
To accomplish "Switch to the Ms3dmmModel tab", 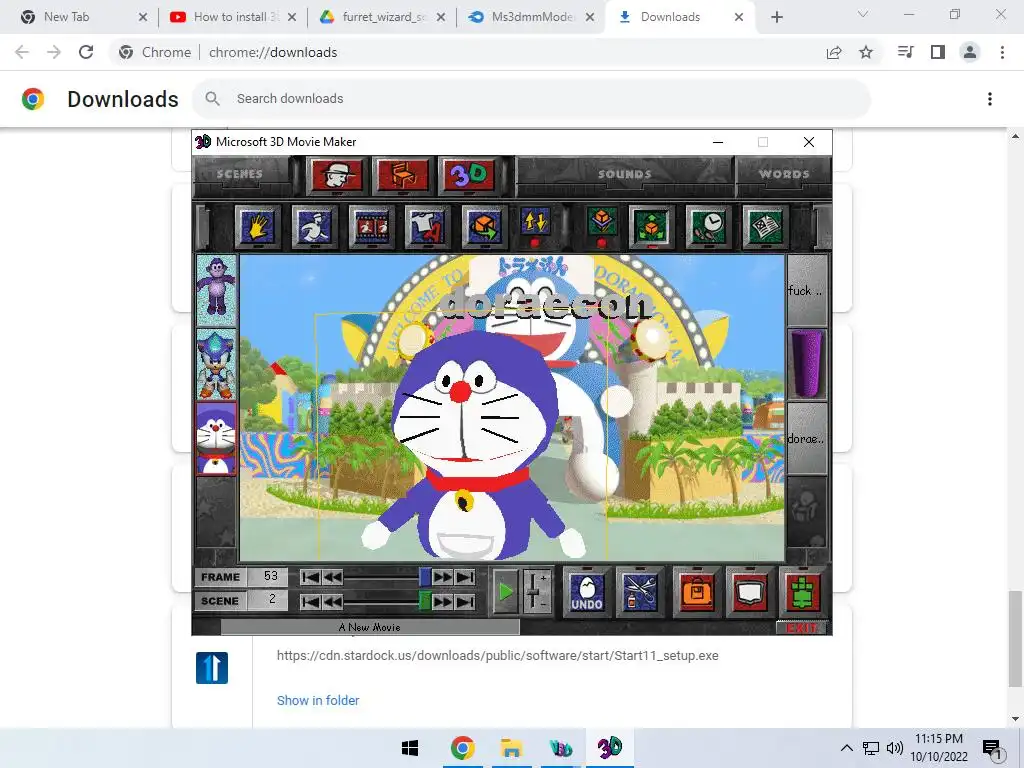I will [x=530, y=17].
